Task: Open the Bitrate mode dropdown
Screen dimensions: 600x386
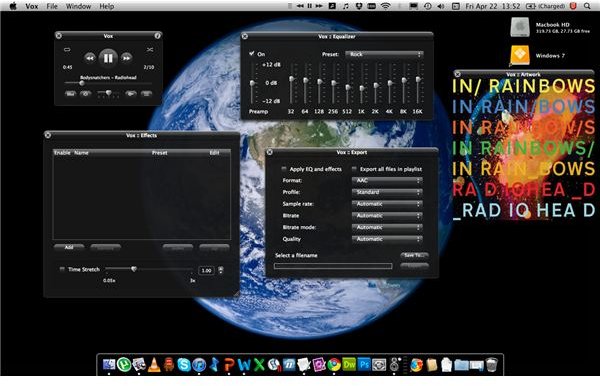Action: pyautogui.click(x=387, y=227)
